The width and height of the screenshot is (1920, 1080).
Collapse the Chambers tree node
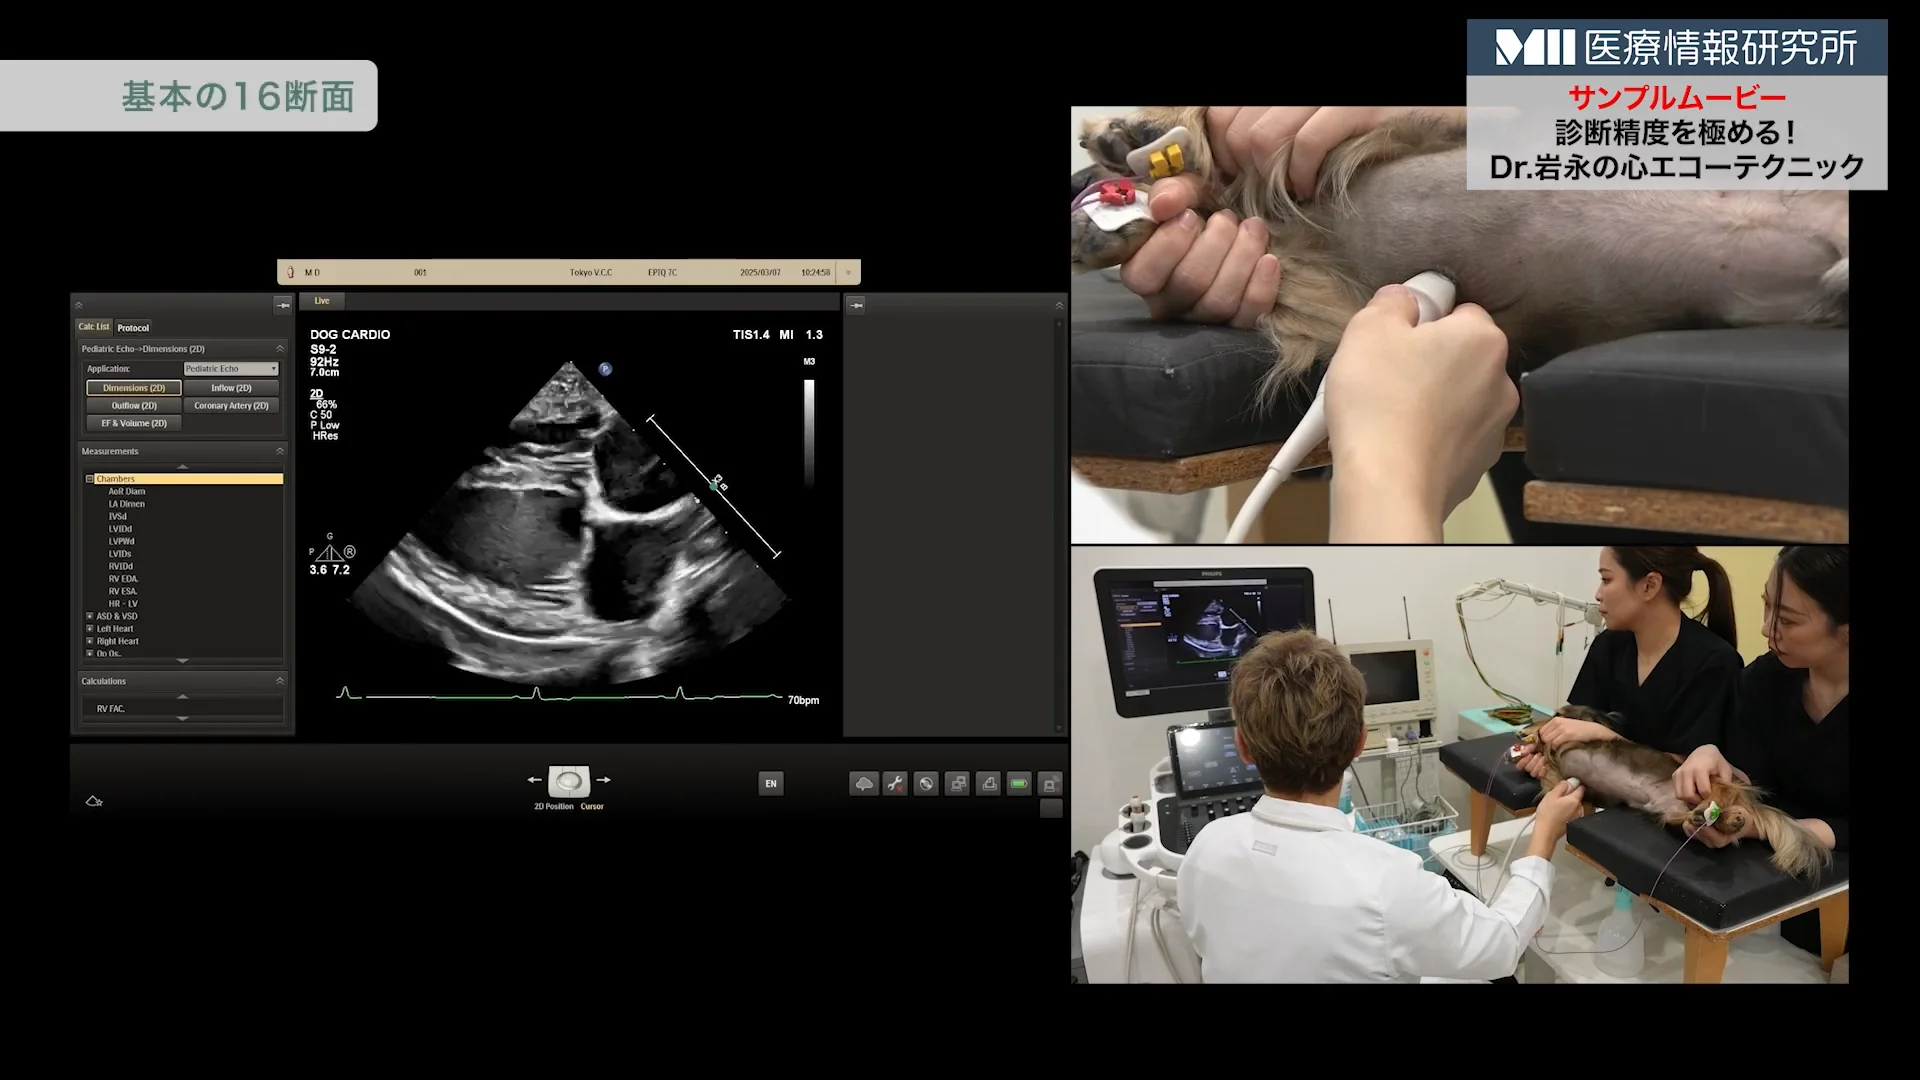[89, 479]
